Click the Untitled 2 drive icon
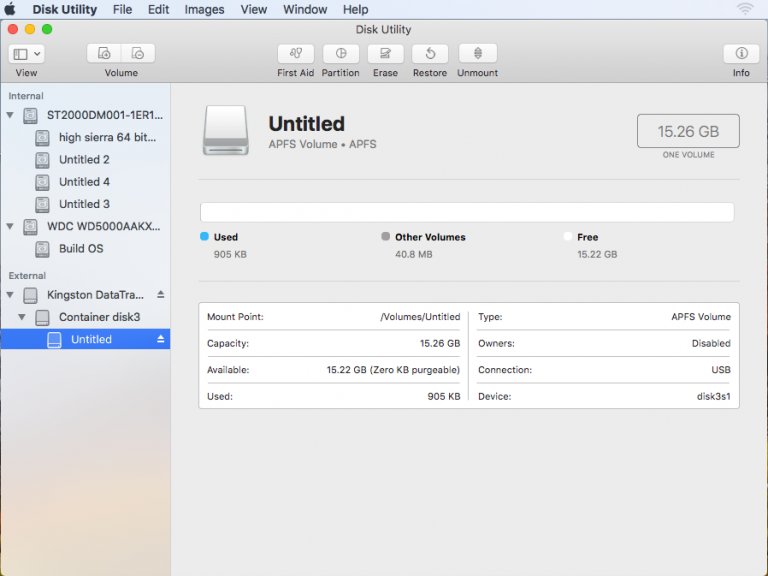 (43, 160)
